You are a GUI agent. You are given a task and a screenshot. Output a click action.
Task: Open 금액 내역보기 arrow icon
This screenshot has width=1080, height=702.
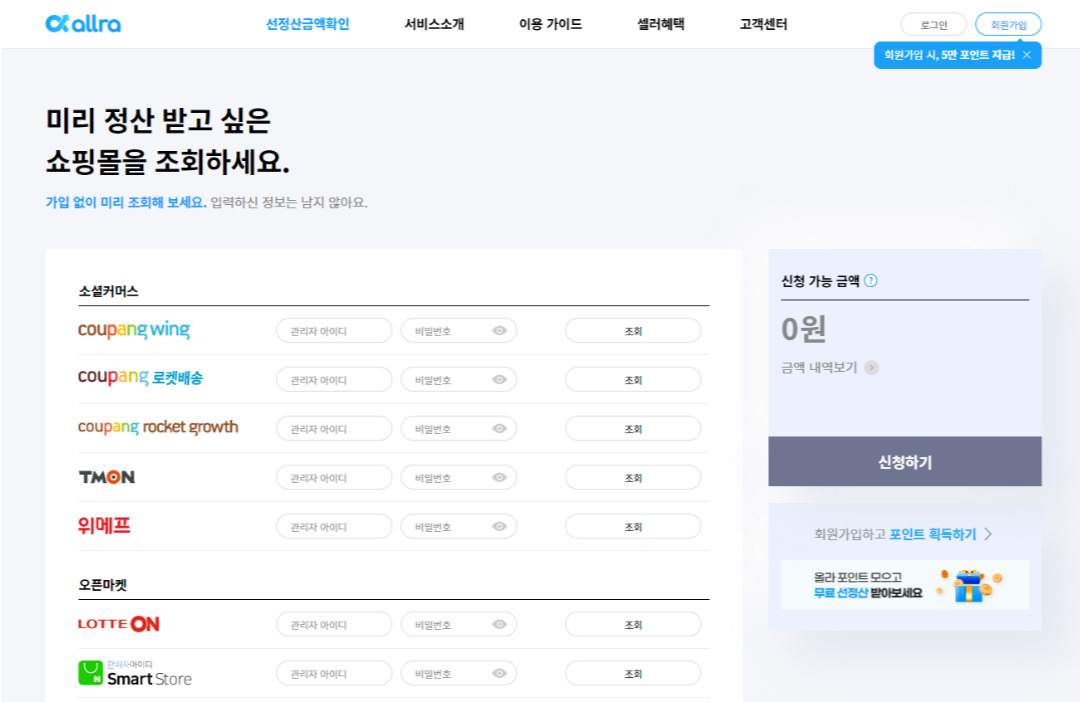pyautogui.click(x=871, y=368)
